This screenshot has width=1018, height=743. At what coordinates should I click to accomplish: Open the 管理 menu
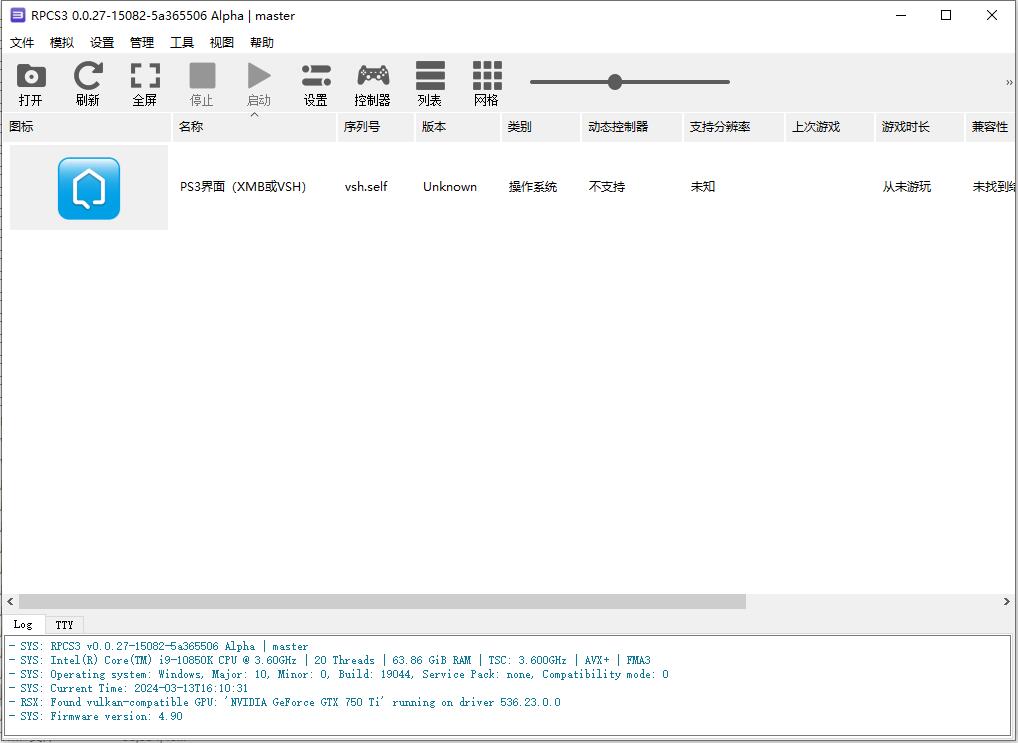(142, 43)
